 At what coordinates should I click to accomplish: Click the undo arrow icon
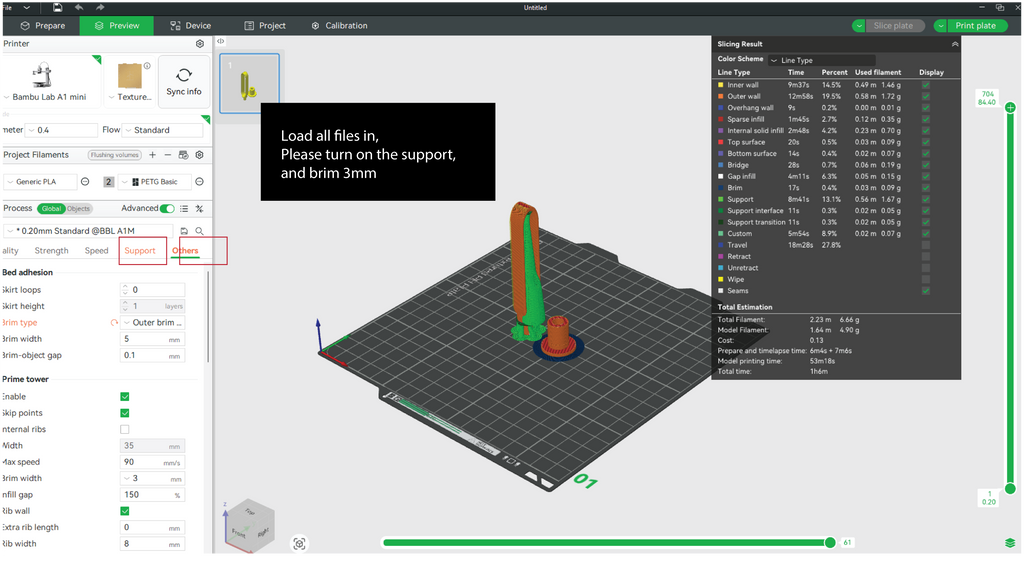pyautogui.click(x=79, y=7)
